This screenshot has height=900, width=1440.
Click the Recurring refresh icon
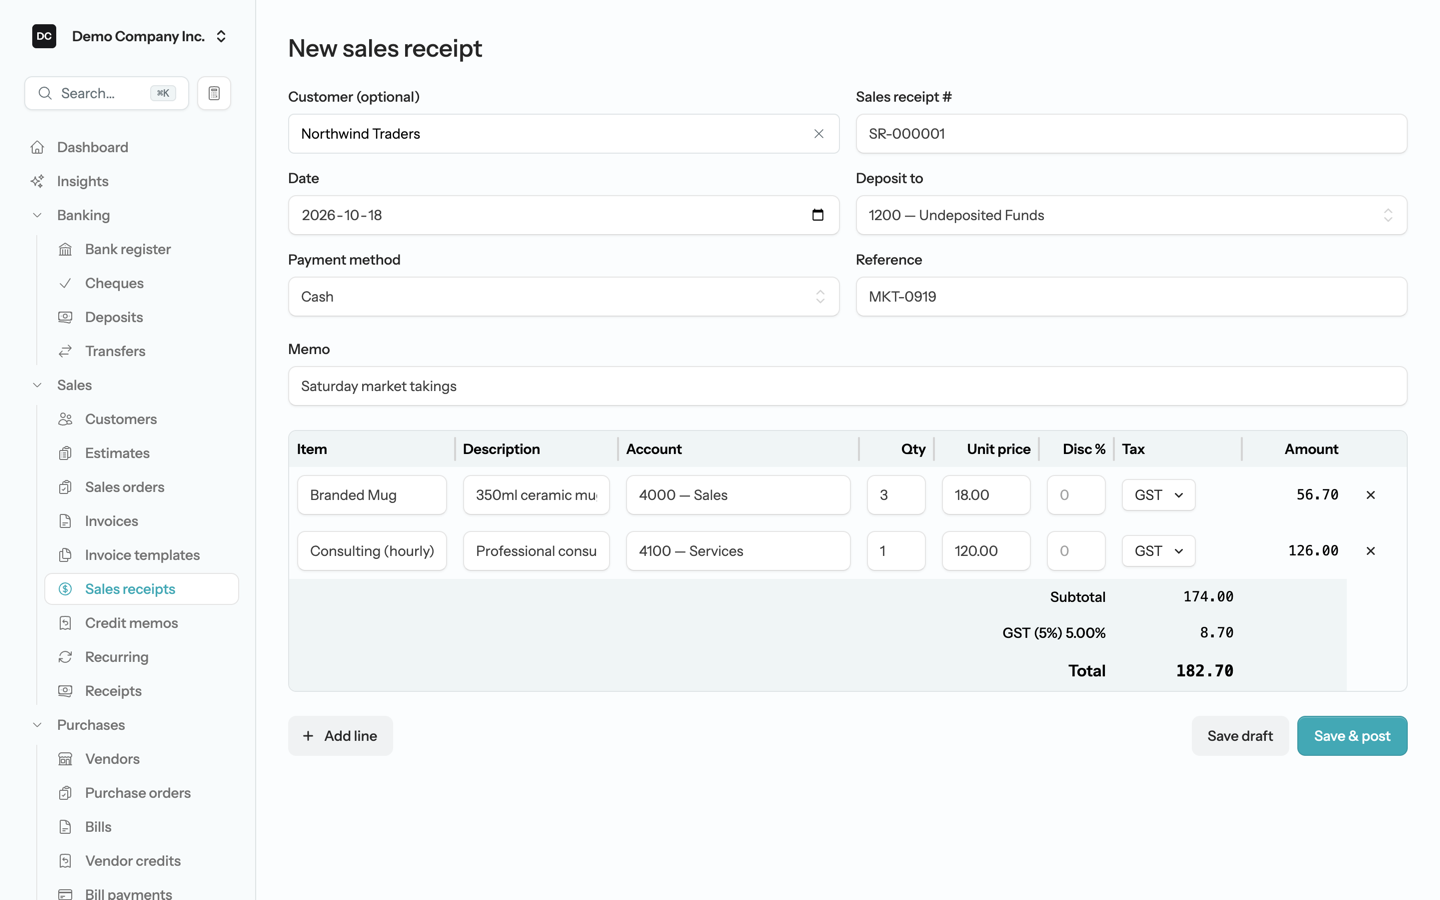[65, 657]
